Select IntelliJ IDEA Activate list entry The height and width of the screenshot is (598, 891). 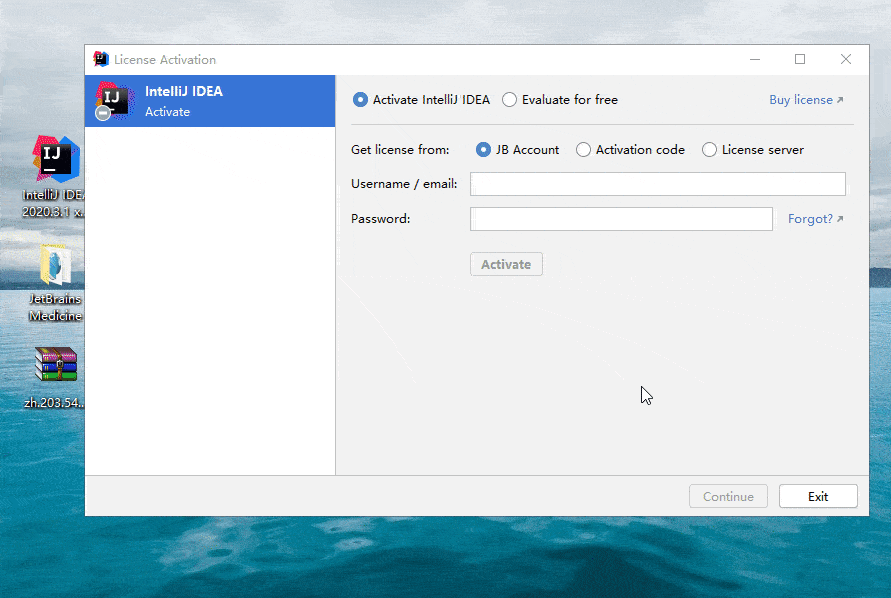click(210, 101)
